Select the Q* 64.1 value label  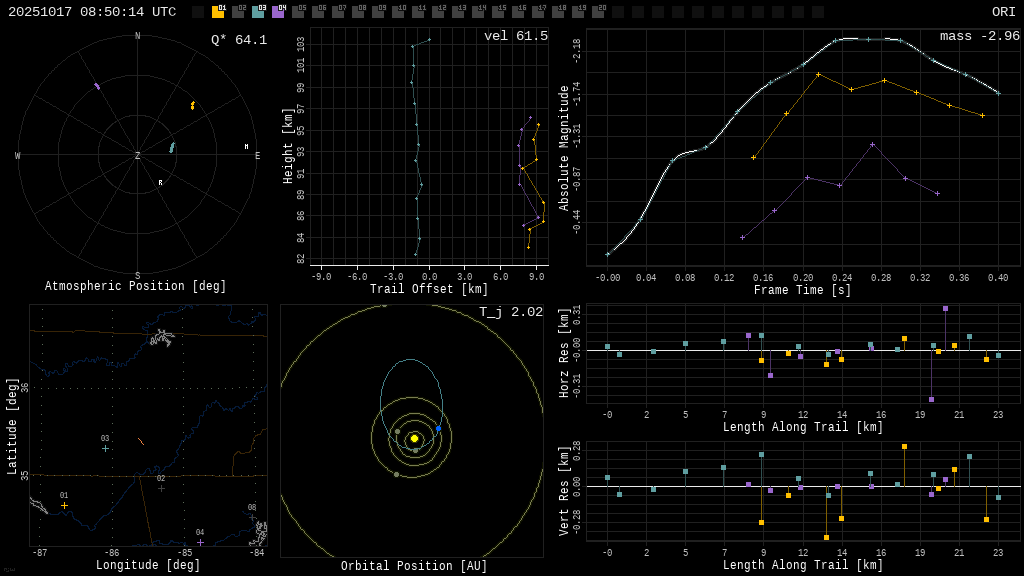[x=239, y=40]
